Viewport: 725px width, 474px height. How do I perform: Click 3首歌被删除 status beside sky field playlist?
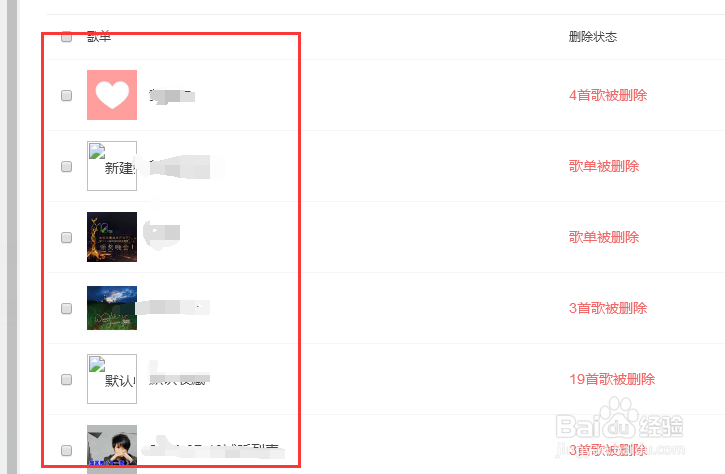click(x=608, y=308)
